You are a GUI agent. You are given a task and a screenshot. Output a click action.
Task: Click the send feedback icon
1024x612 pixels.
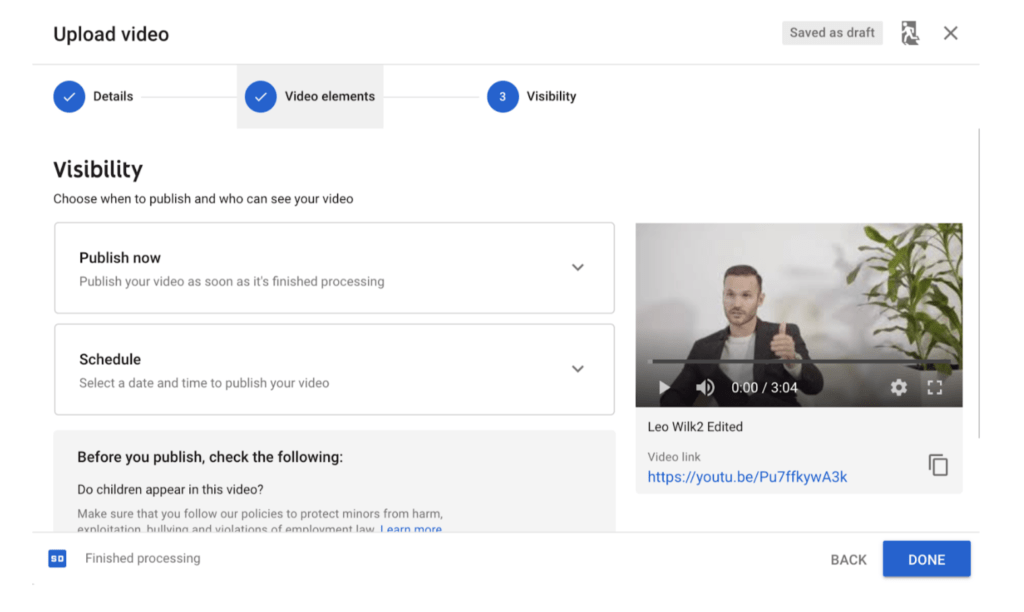909,33
